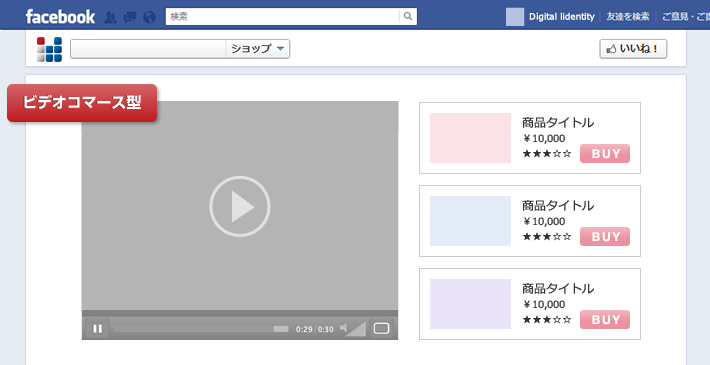710x365 pixels.
Task: Toggle fullscreen video button
Action: 381,328
